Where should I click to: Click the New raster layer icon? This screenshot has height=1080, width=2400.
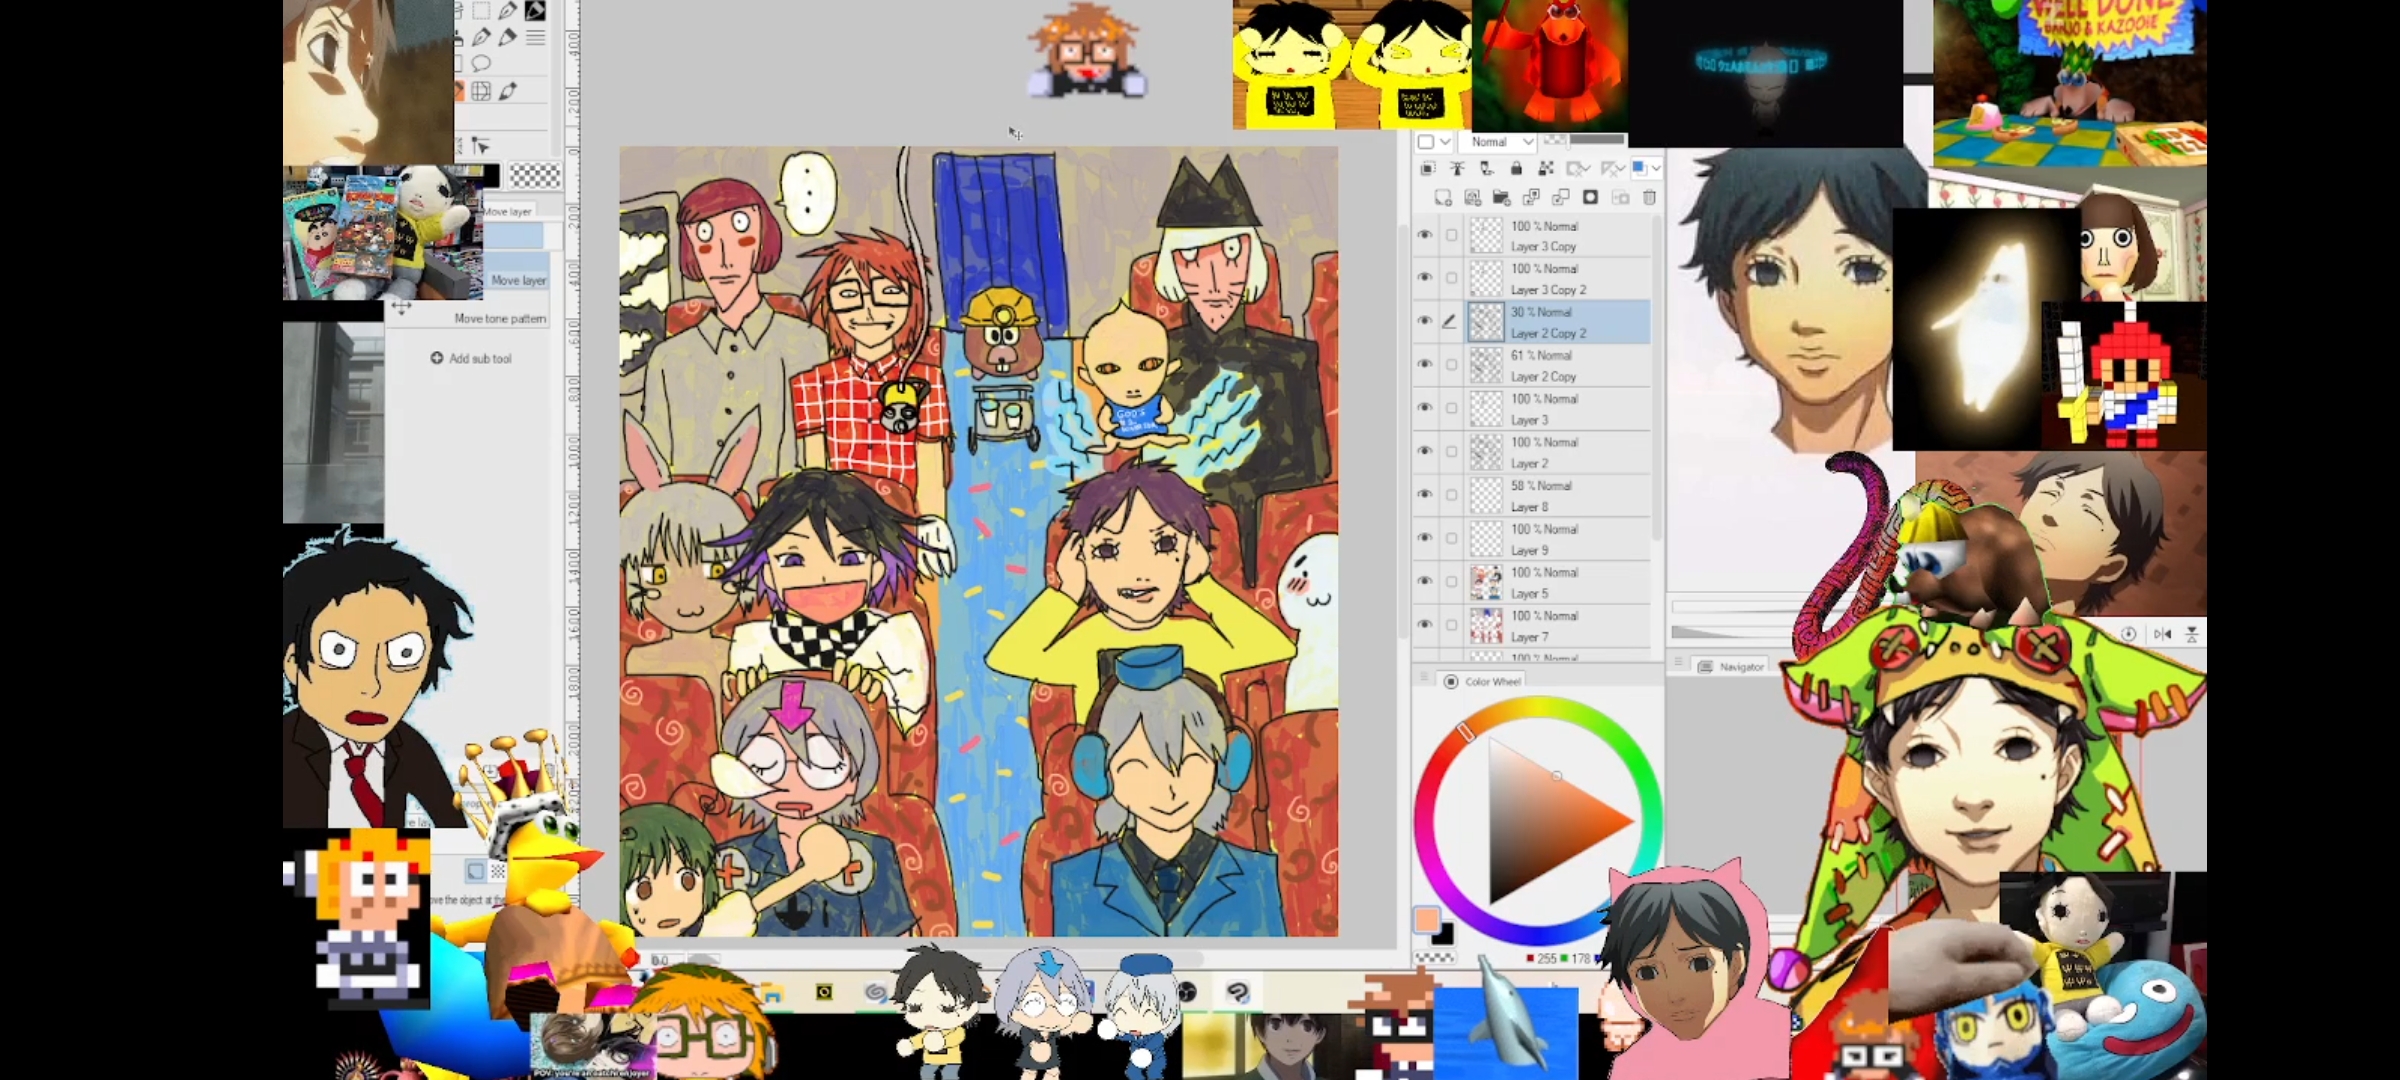pos(1442,197)
